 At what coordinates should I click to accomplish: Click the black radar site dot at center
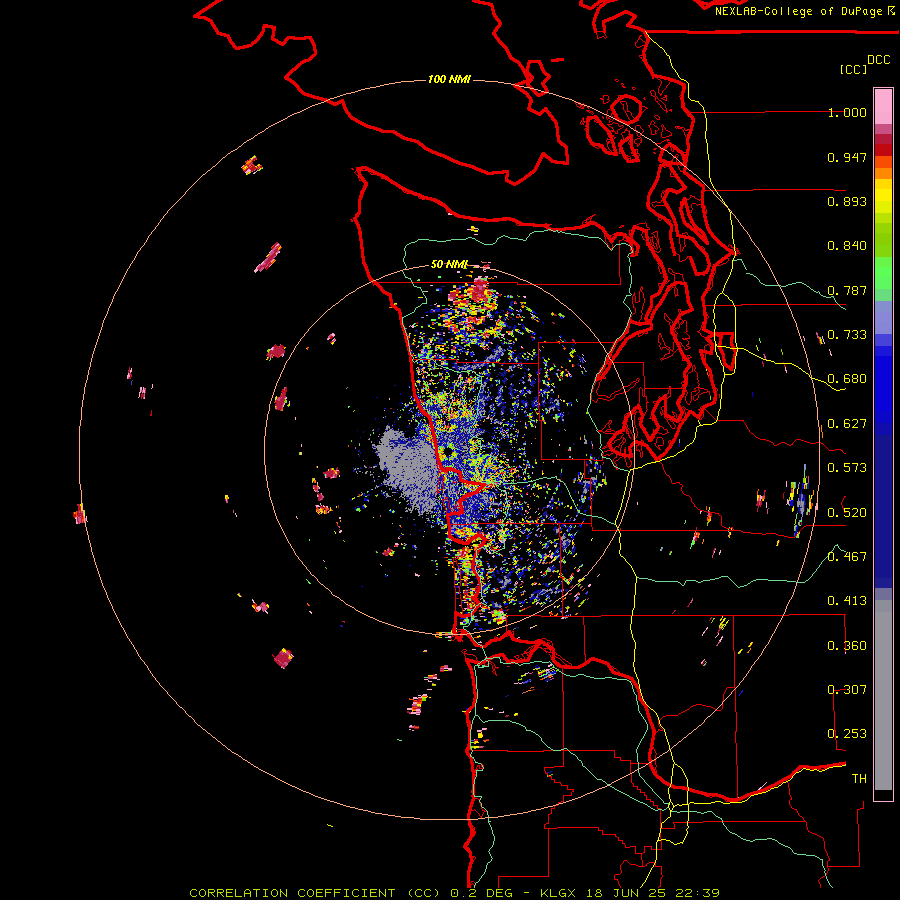pos(447,452)
